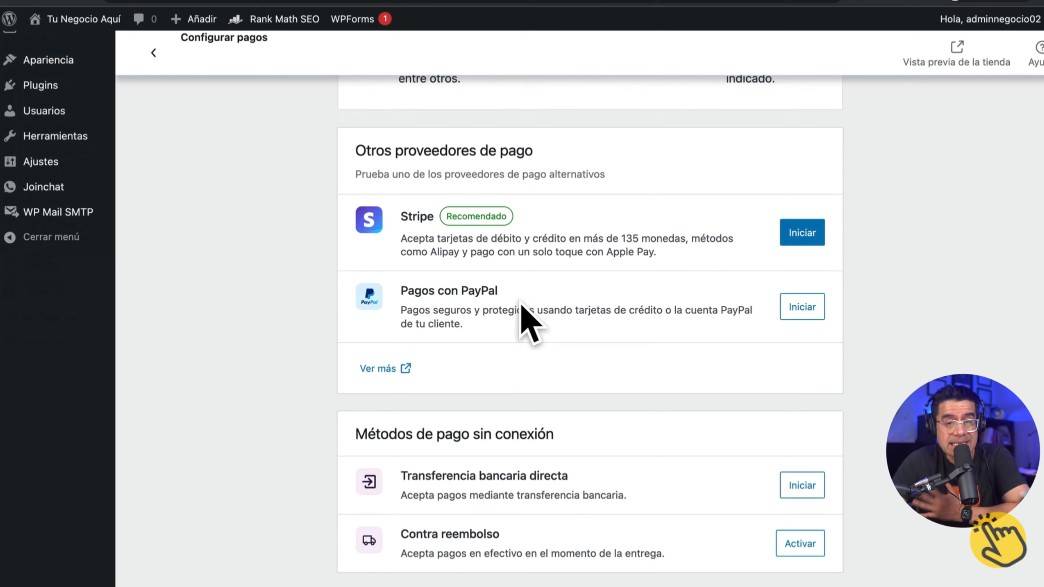Collapse sidebar with Cerrar menú
This screenshot has height=587, width=1044.
click(x=51, y=237)
